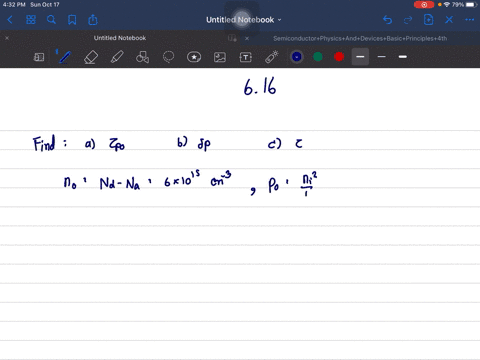480x360 pixels.
Task: Choose the dark blue pen color
Action: (297, 57)
